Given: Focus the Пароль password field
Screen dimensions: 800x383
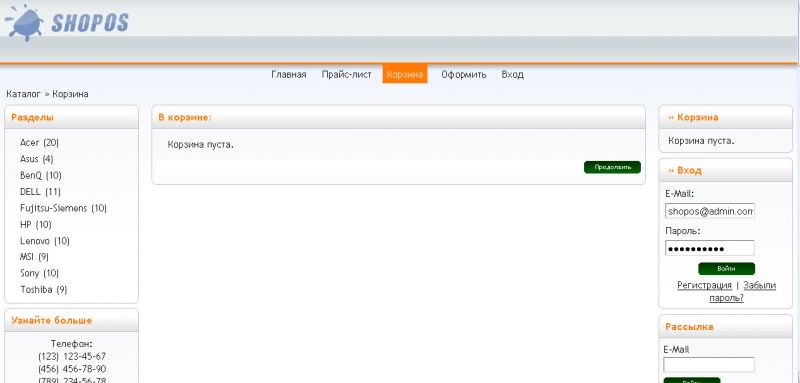Looking at the screenshot, I should point(710,248).
